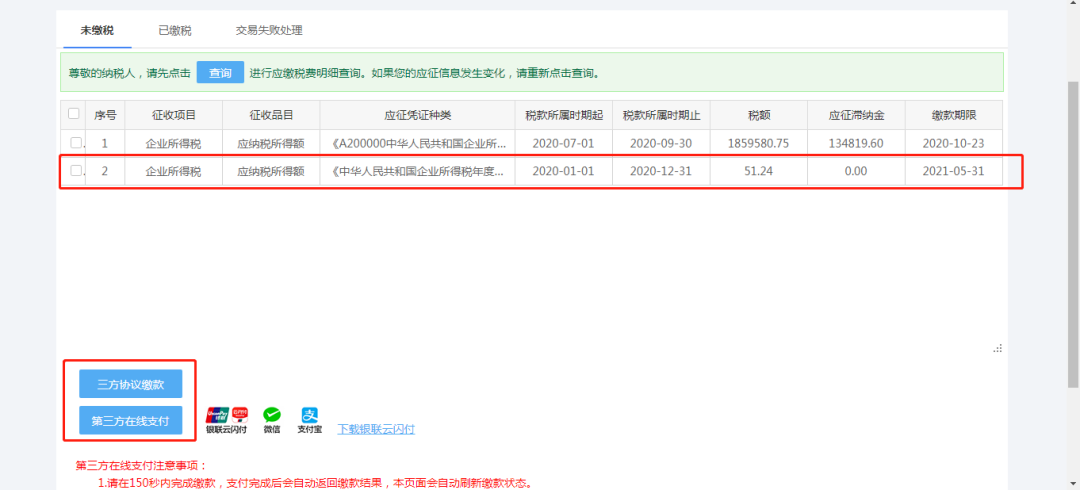Viewport: 1080px width, 490px height.
Task: Click the 征收品目 column header
Action: [271, 115]
